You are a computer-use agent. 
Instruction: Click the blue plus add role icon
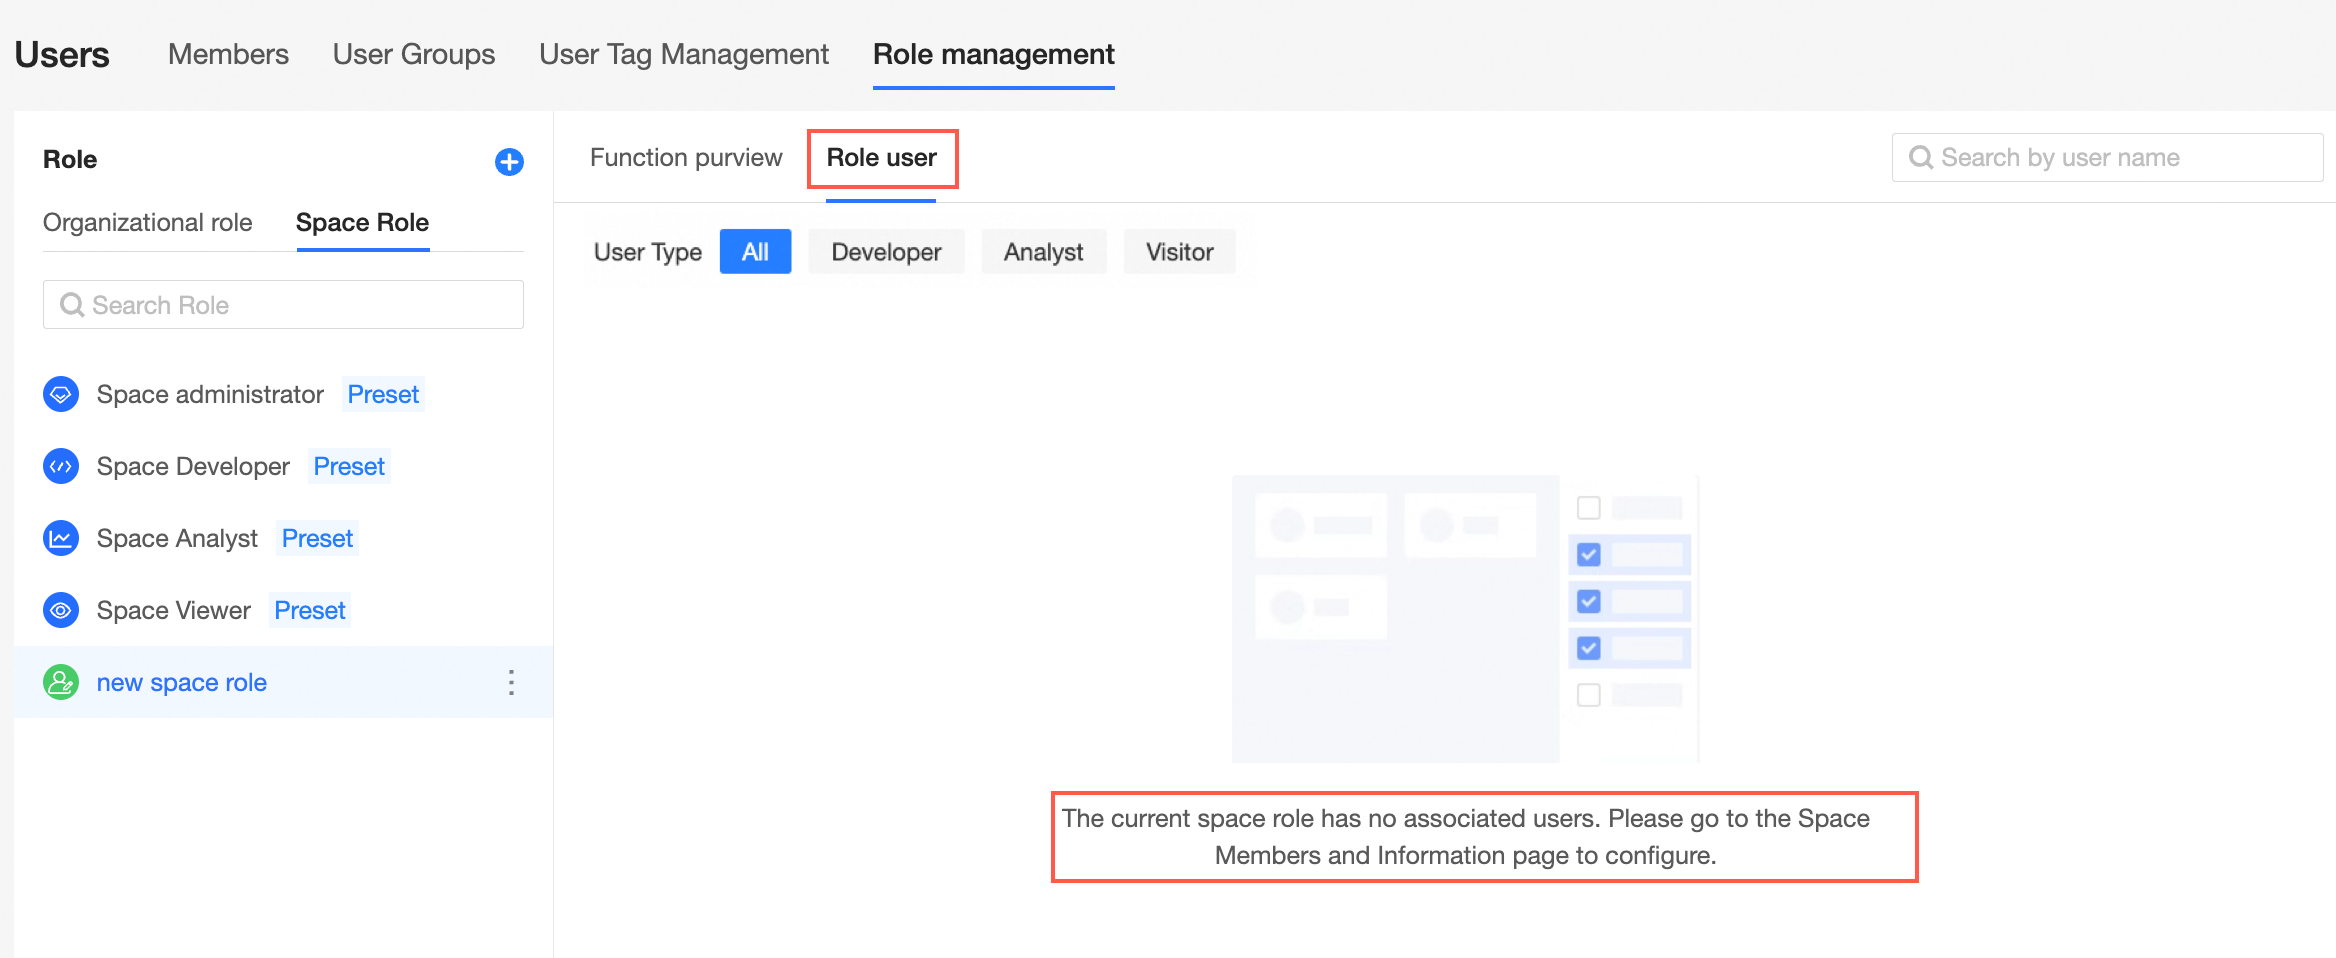(509, 162)
